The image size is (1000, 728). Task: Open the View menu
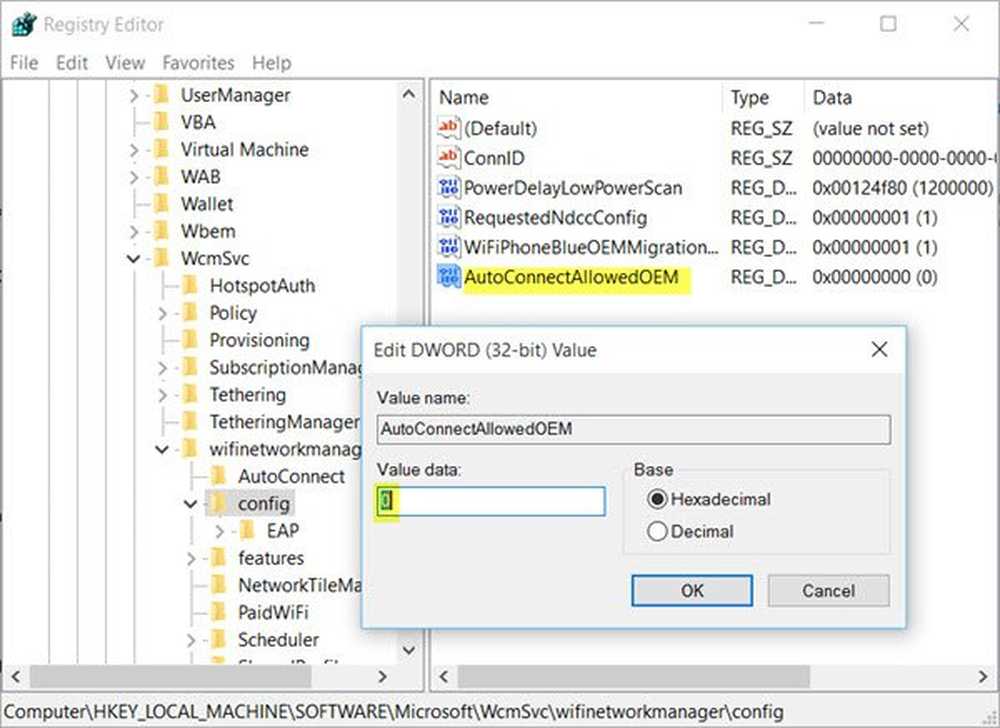(125, 62)
